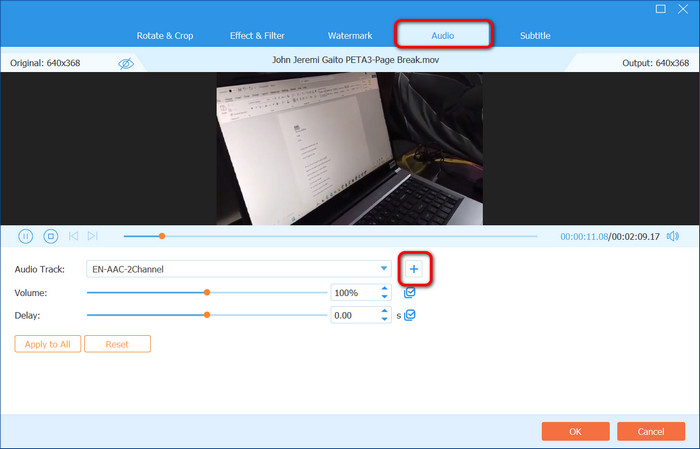Image resolution: width=700 pixels, height=449 pixels.
Task: Pause the video playback
Action: [x=26, y=236]
